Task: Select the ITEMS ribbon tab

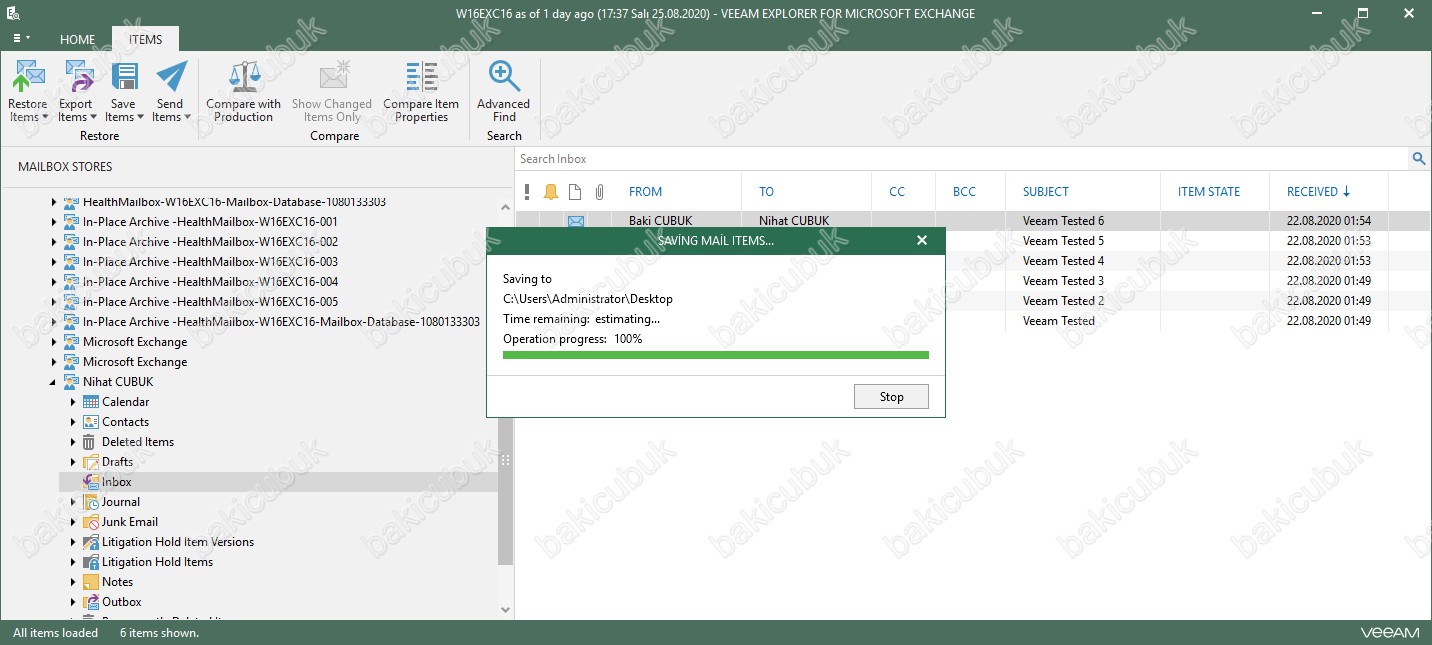Action: 145,40
